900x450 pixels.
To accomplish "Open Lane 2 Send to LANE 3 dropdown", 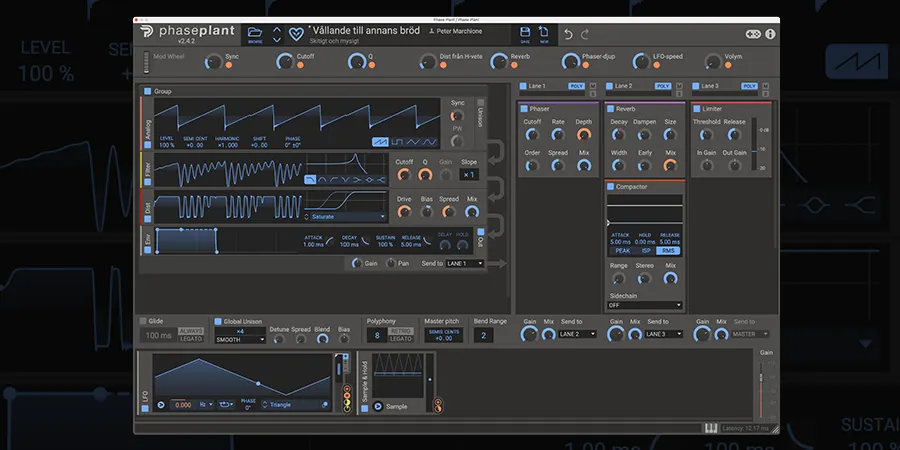I will 664,334.
